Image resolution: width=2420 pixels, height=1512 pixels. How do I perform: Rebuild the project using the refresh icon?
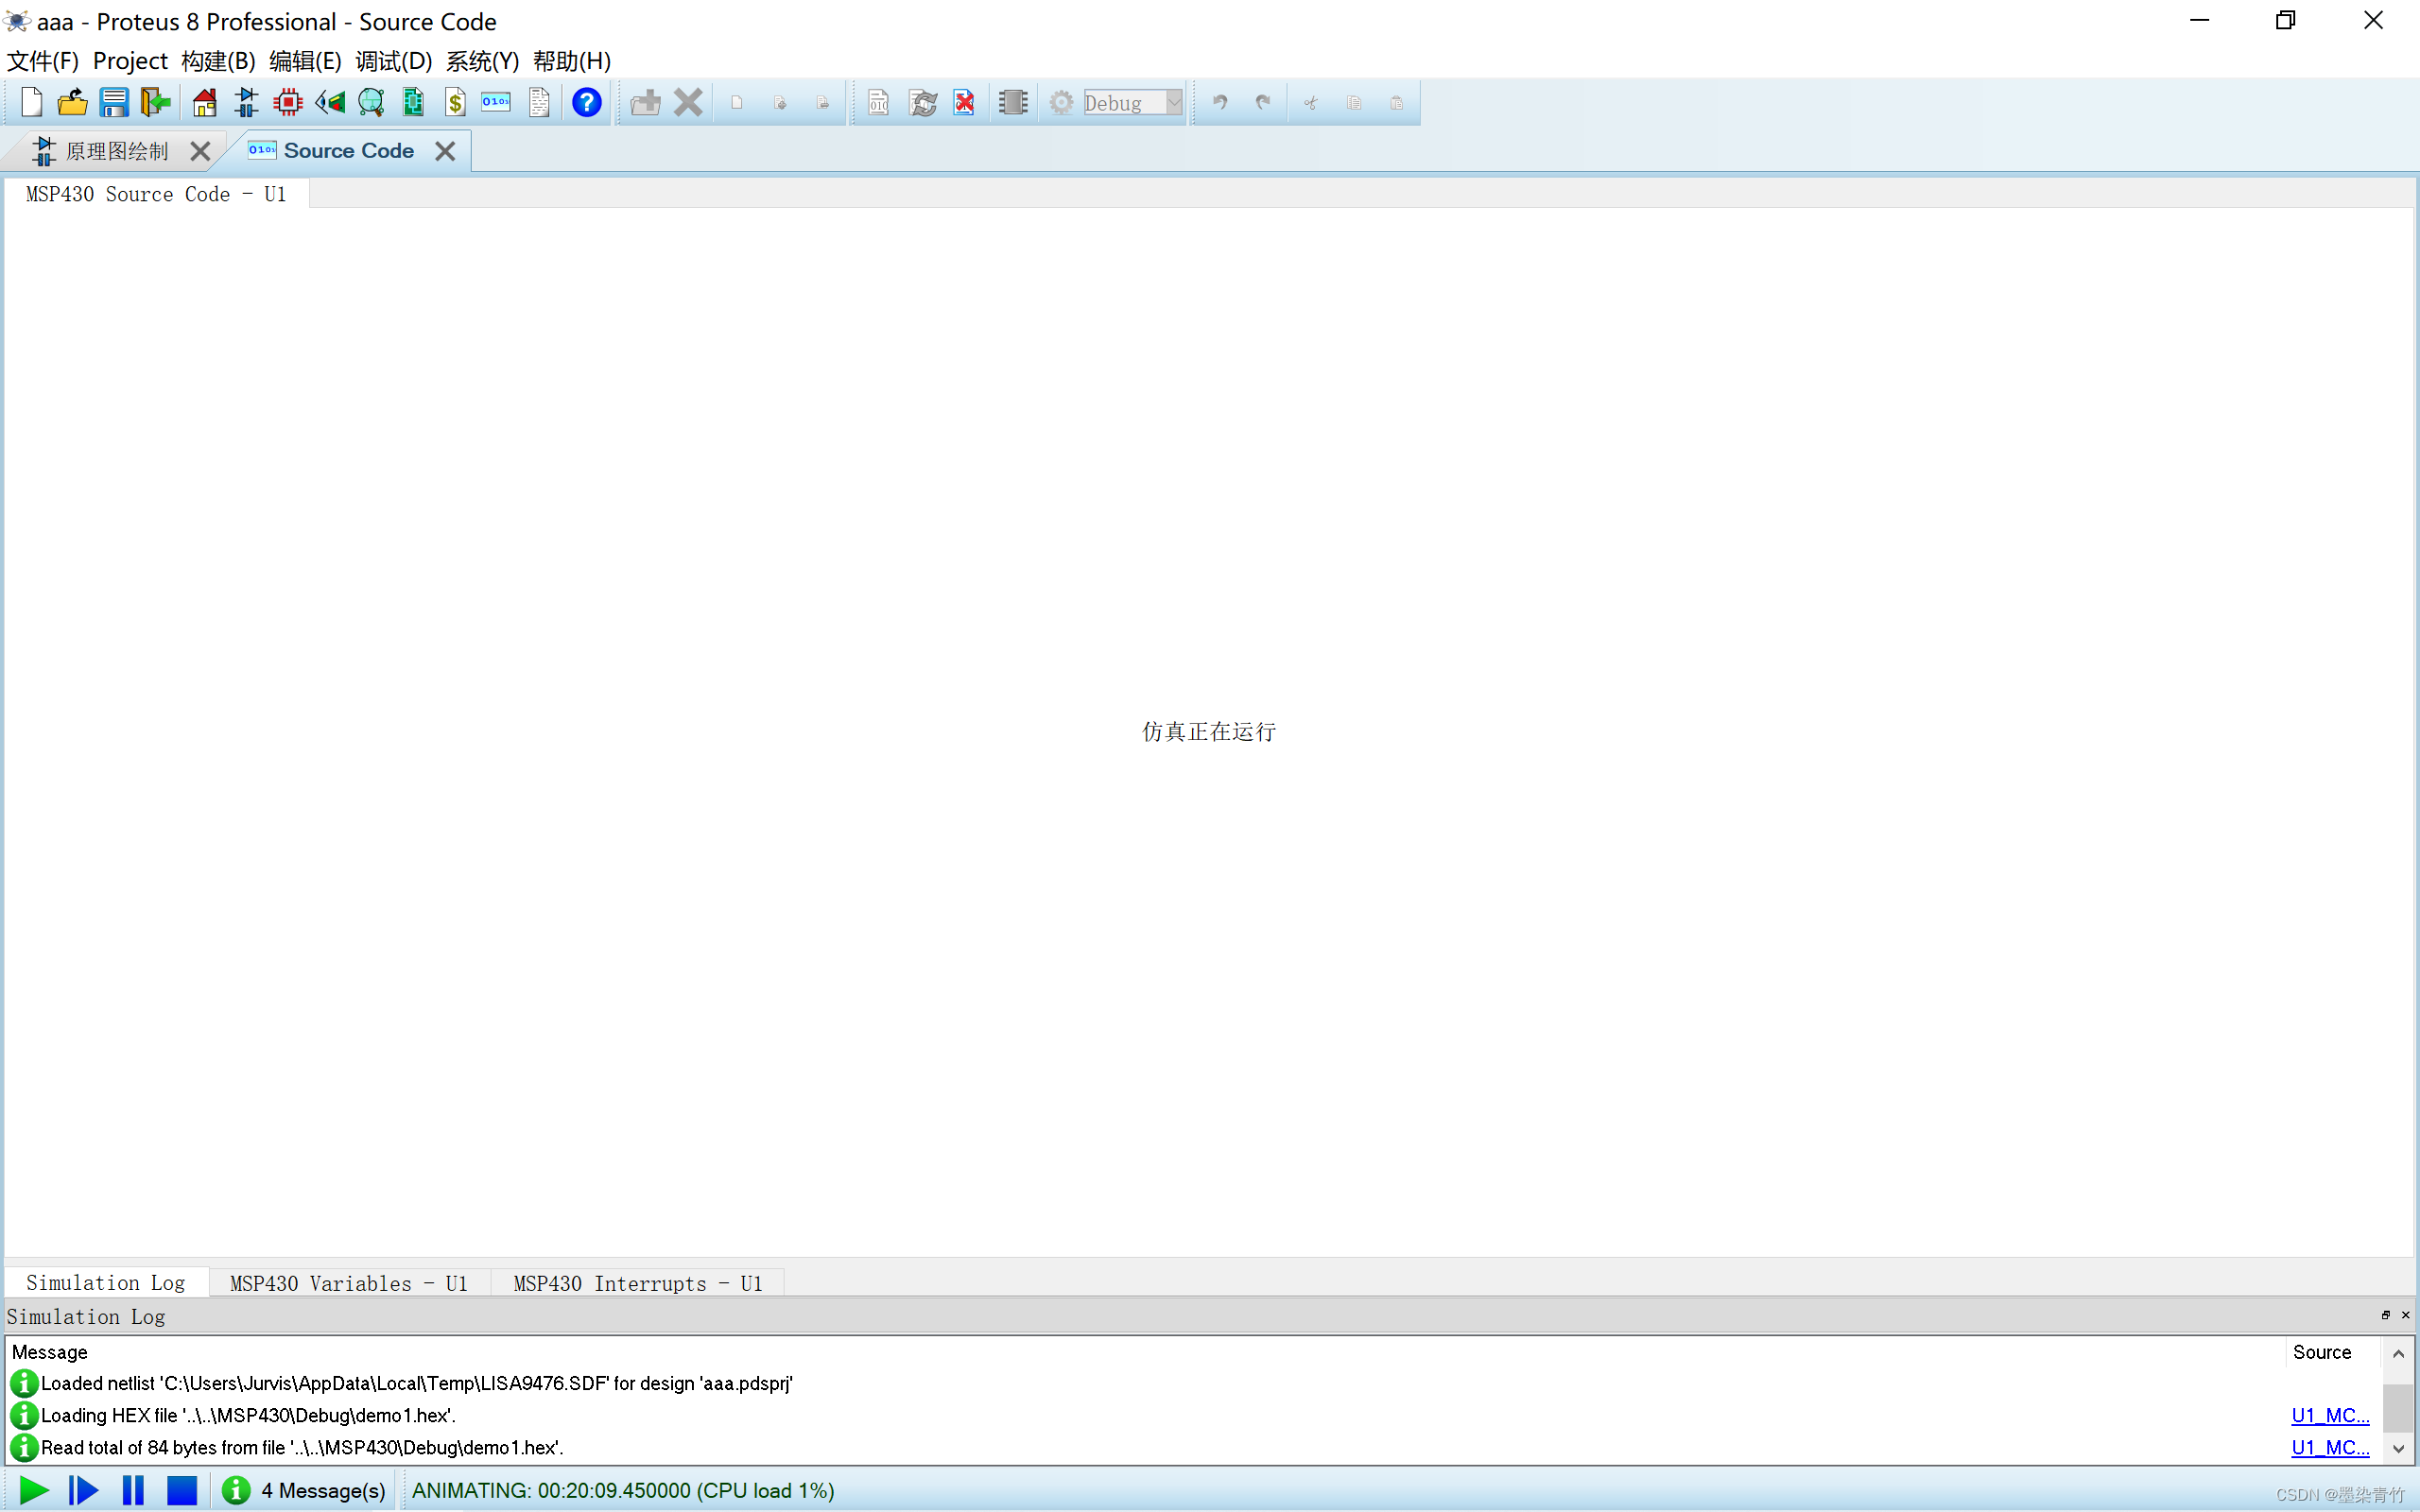pyautogui.click(x=922, y=102)
